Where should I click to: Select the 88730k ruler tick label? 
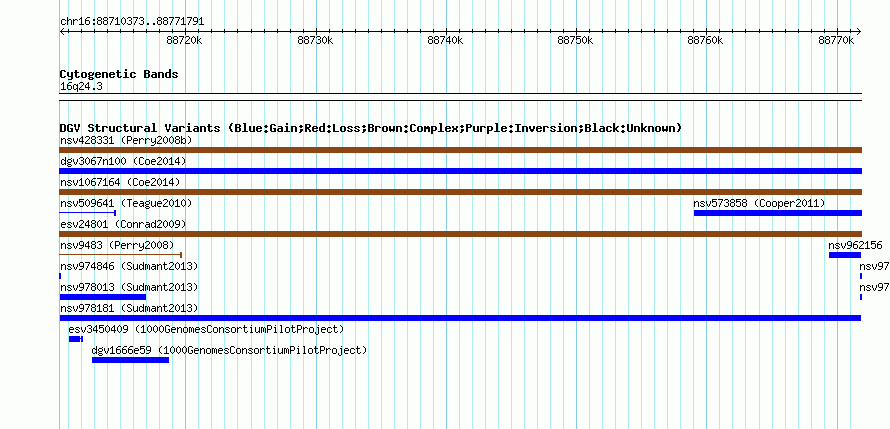point(315,41)
